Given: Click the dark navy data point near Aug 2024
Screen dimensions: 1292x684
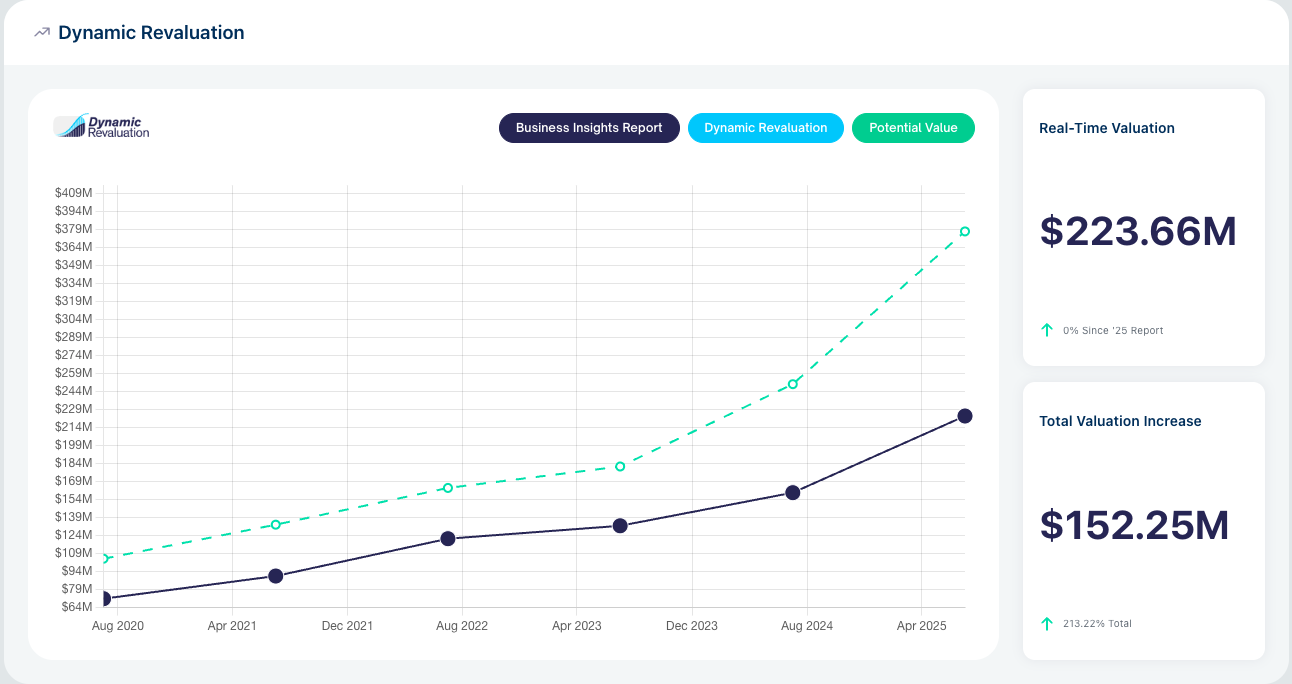Looking at the screenshot, I should click(792, 492).
